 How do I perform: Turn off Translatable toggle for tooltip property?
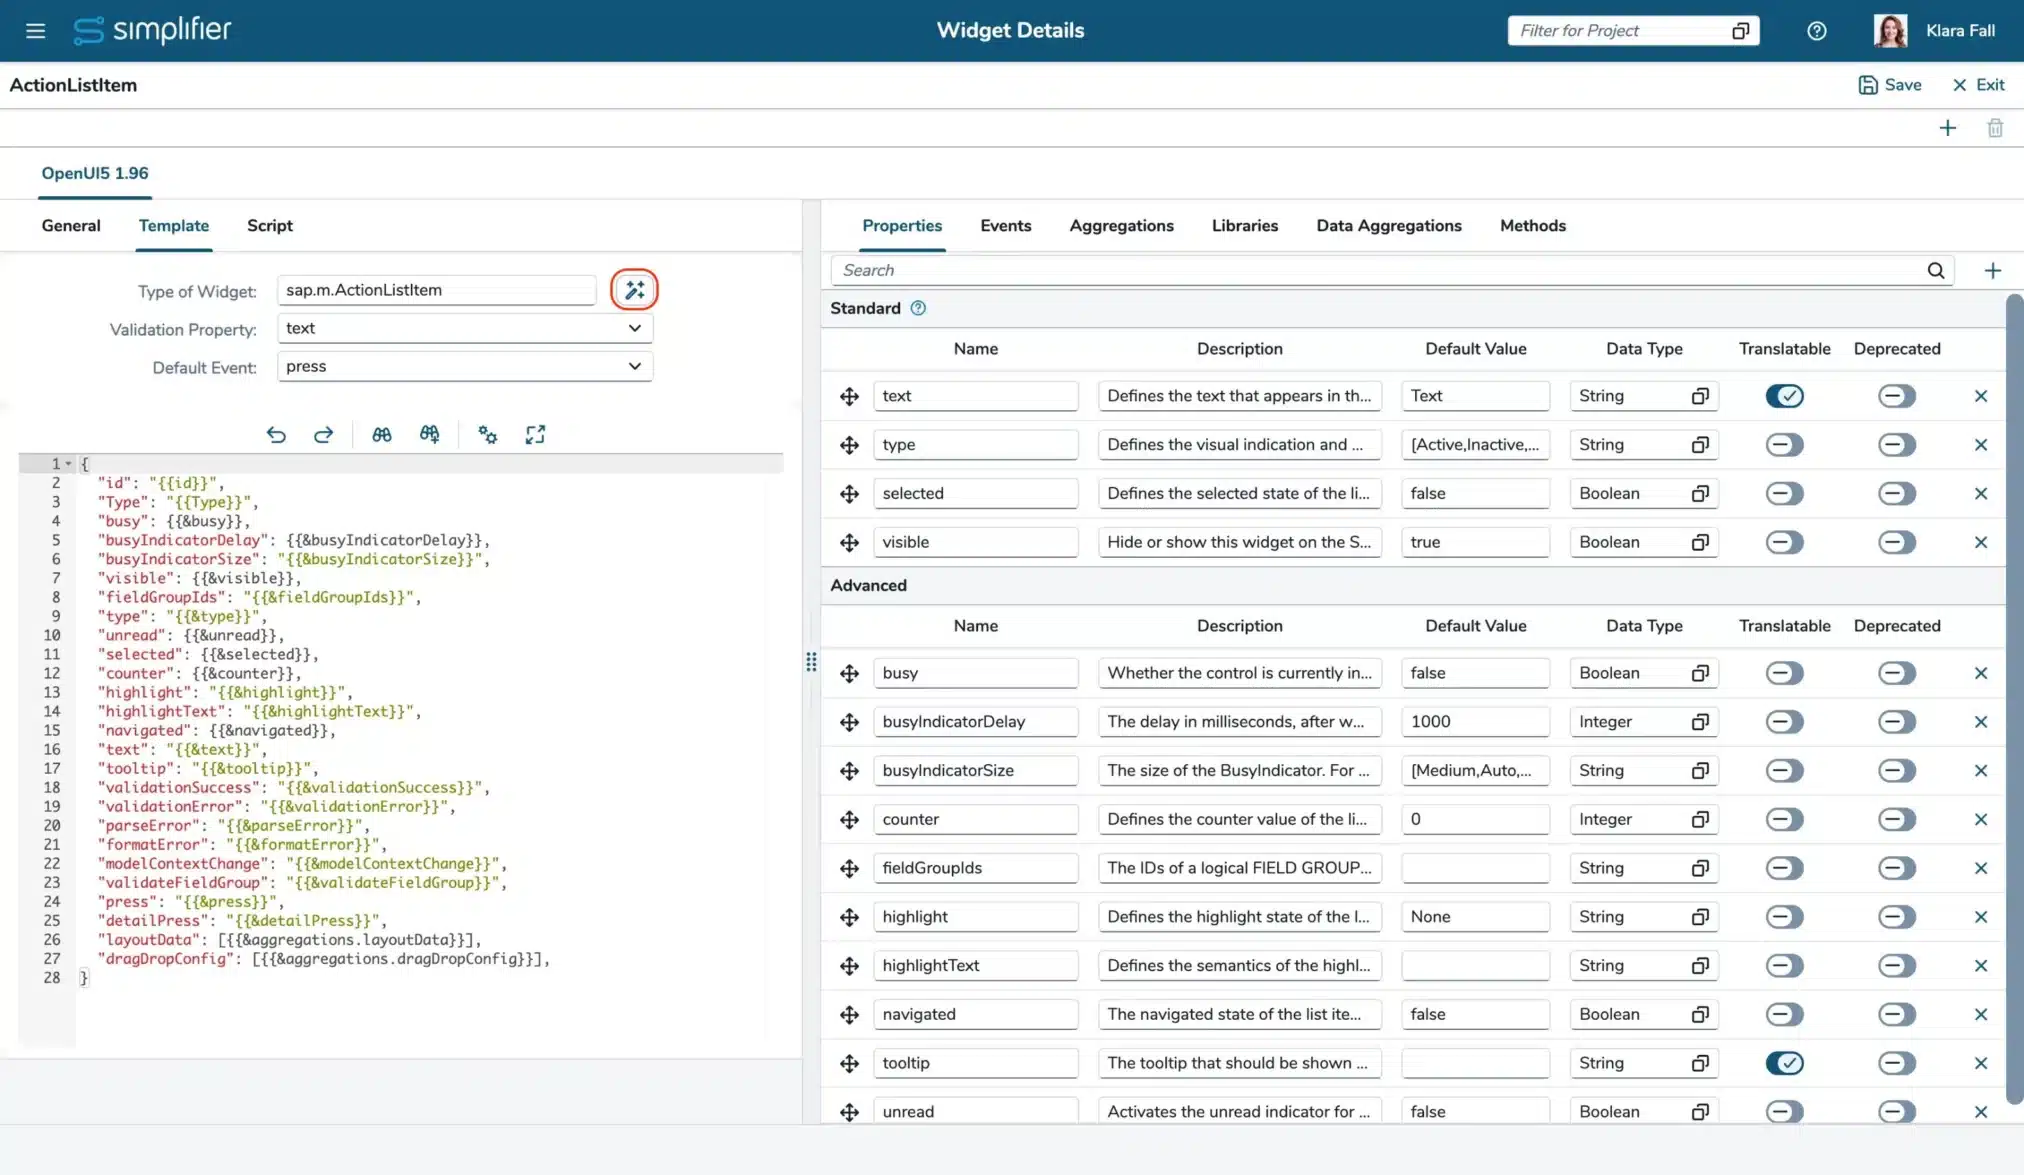[1784, 1063]
